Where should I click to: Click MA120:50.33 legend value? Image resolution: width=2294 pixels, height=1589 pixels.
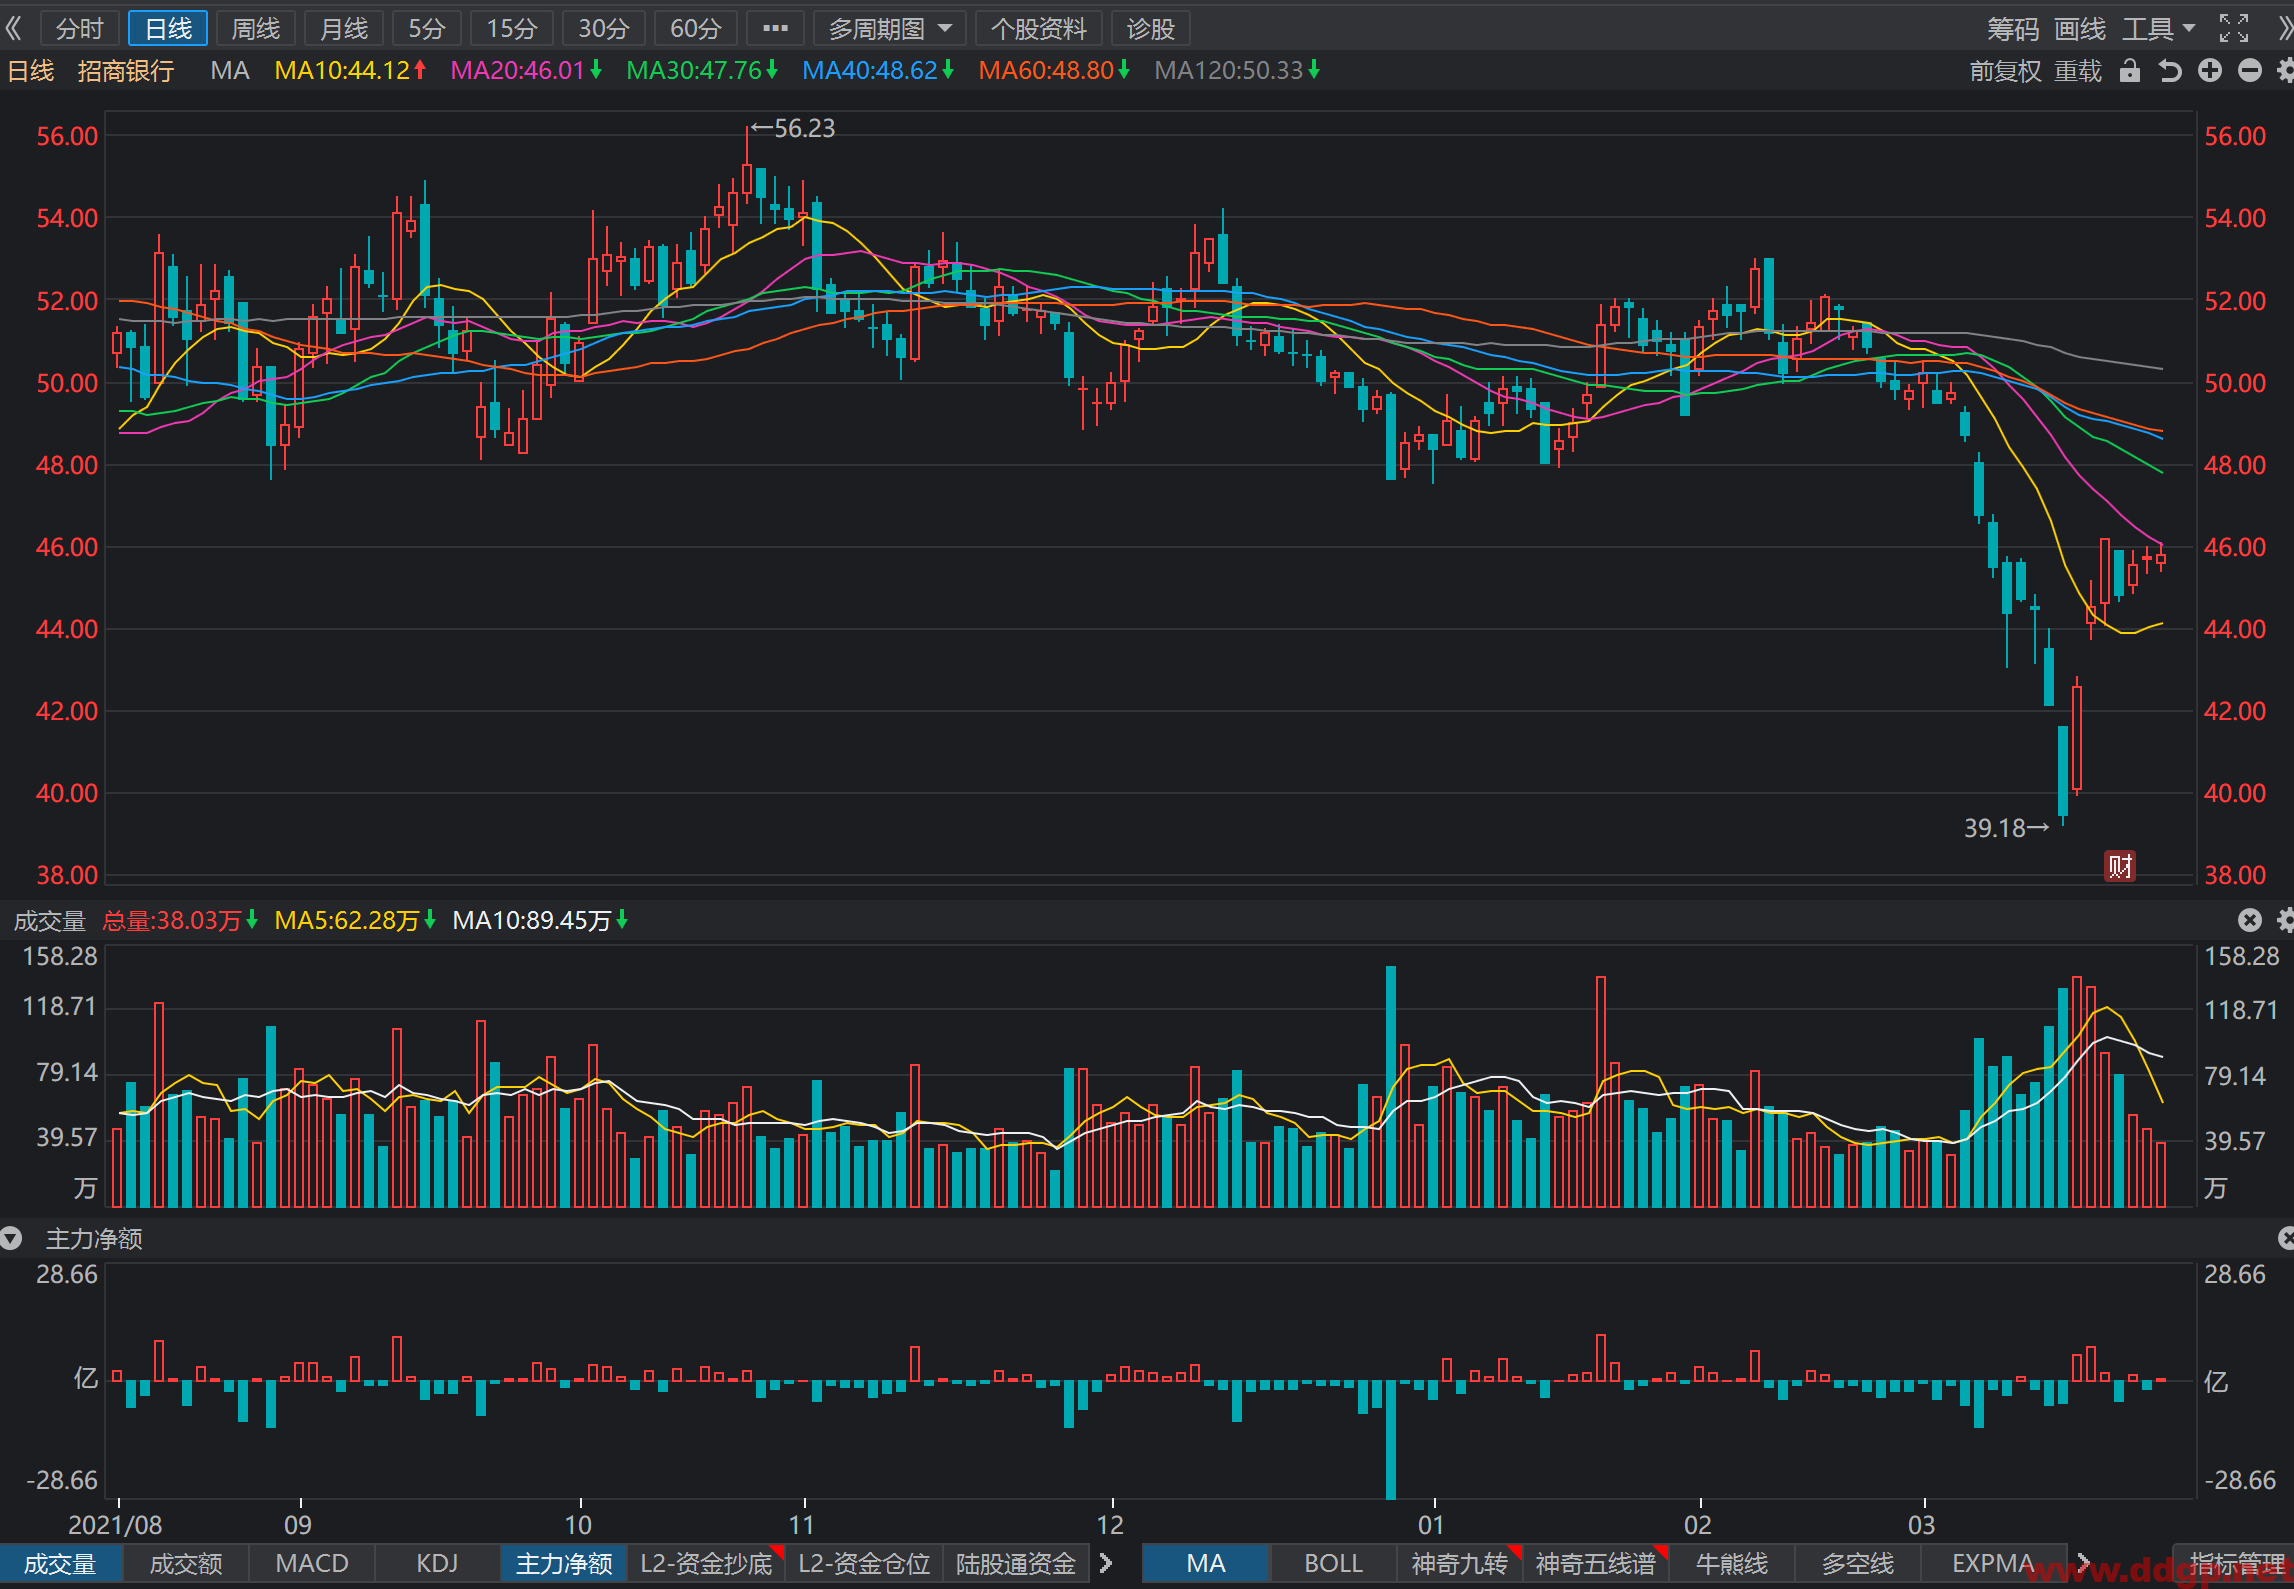click(x=1229, y=71)
